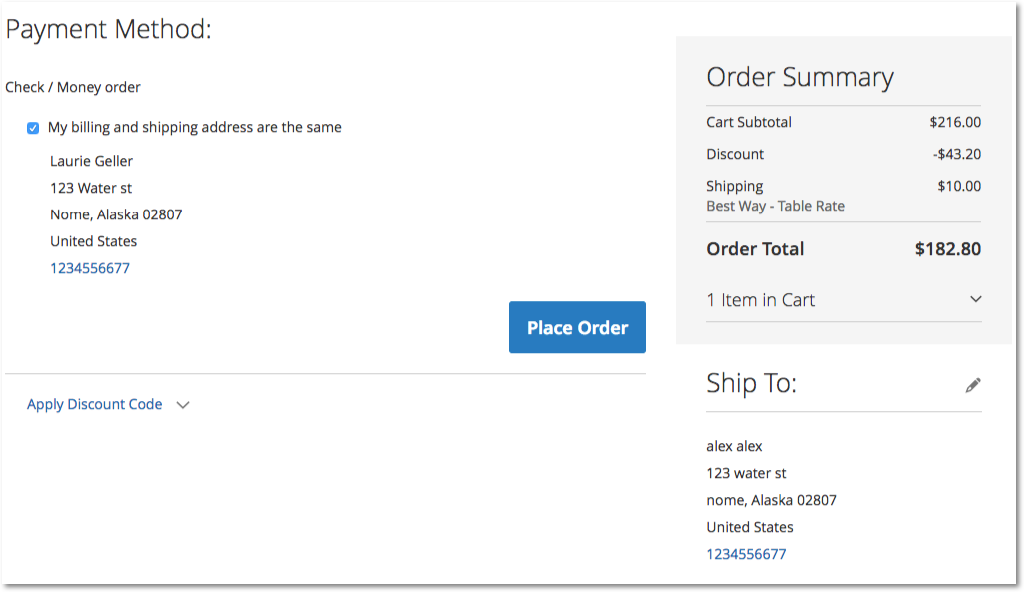Select the Check / Money order payment method
1024x592 pixels.
point(72,87)
